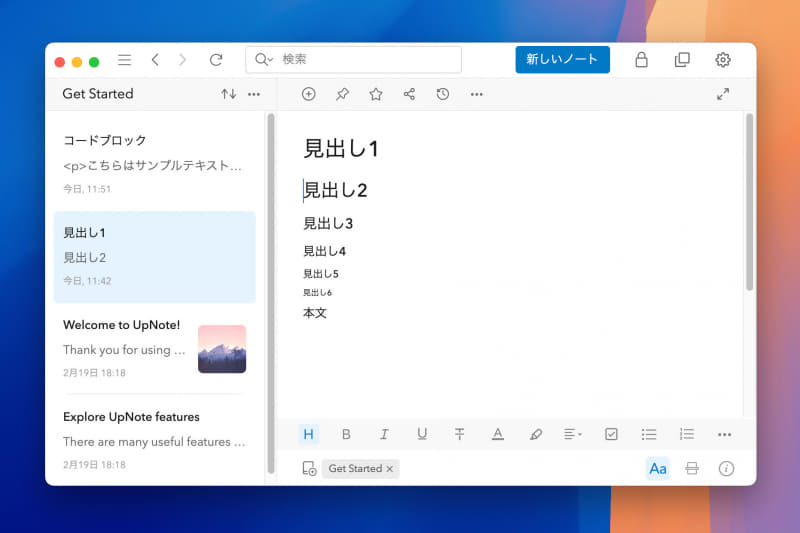Open the text alignment dropdown
This screenshot has height=533, width=800.
(x=572, y=434)
